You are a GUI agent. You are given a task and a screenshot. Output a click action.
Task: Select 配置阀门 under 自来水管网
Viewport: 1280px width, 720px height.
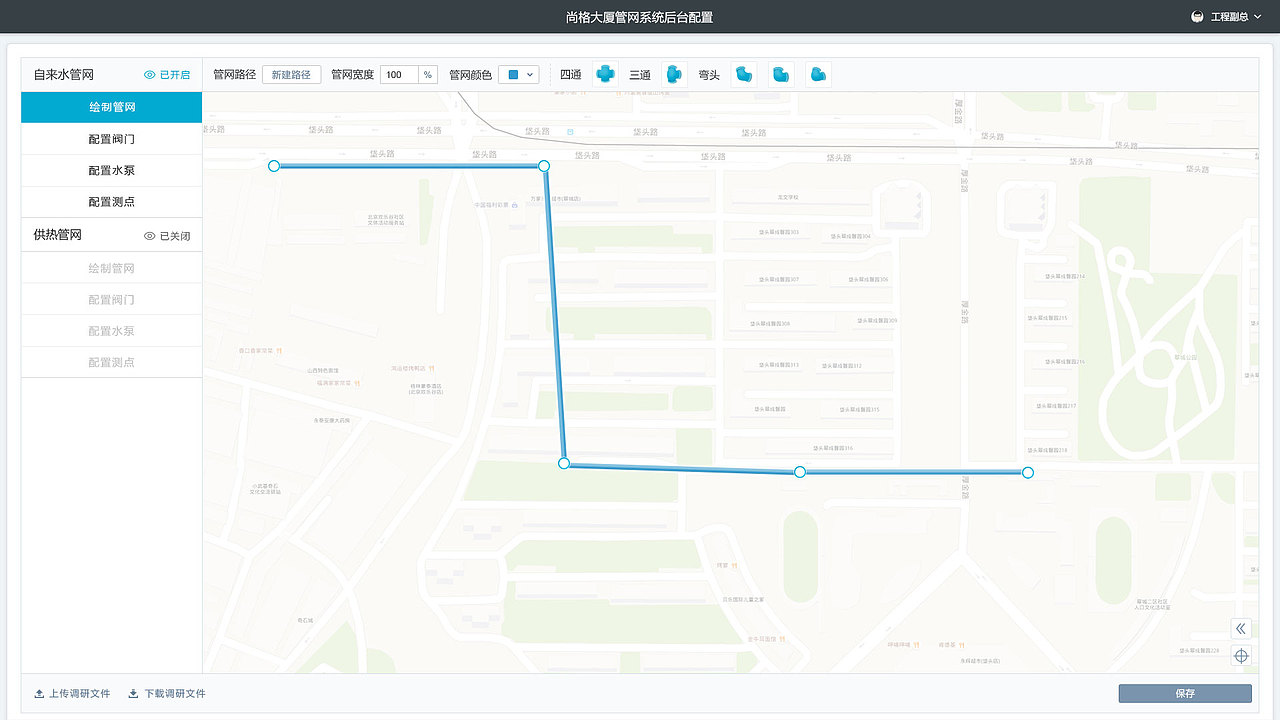point(112,139)
